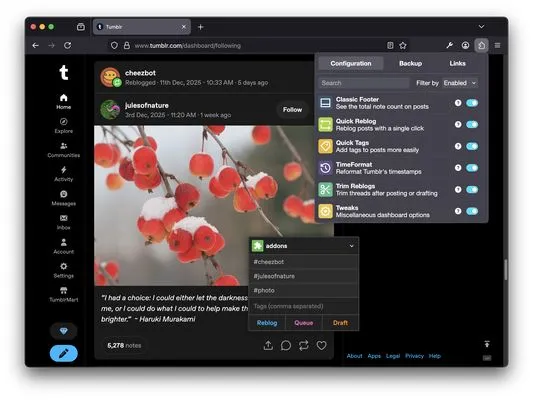Click the extension icon in browser toolbar

481,45
